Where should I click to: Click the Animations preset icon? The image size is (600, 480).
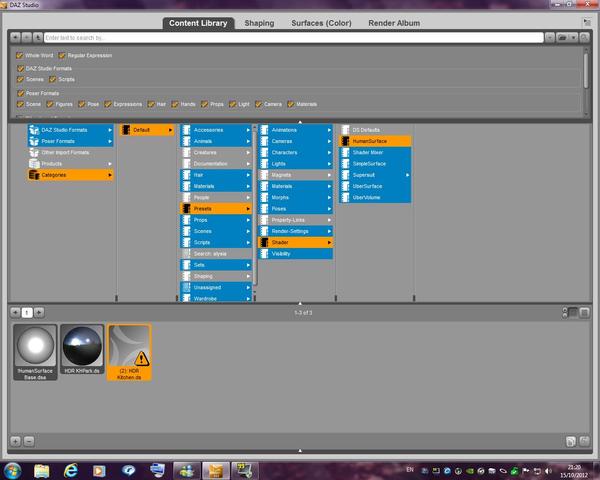click(264, 130)
